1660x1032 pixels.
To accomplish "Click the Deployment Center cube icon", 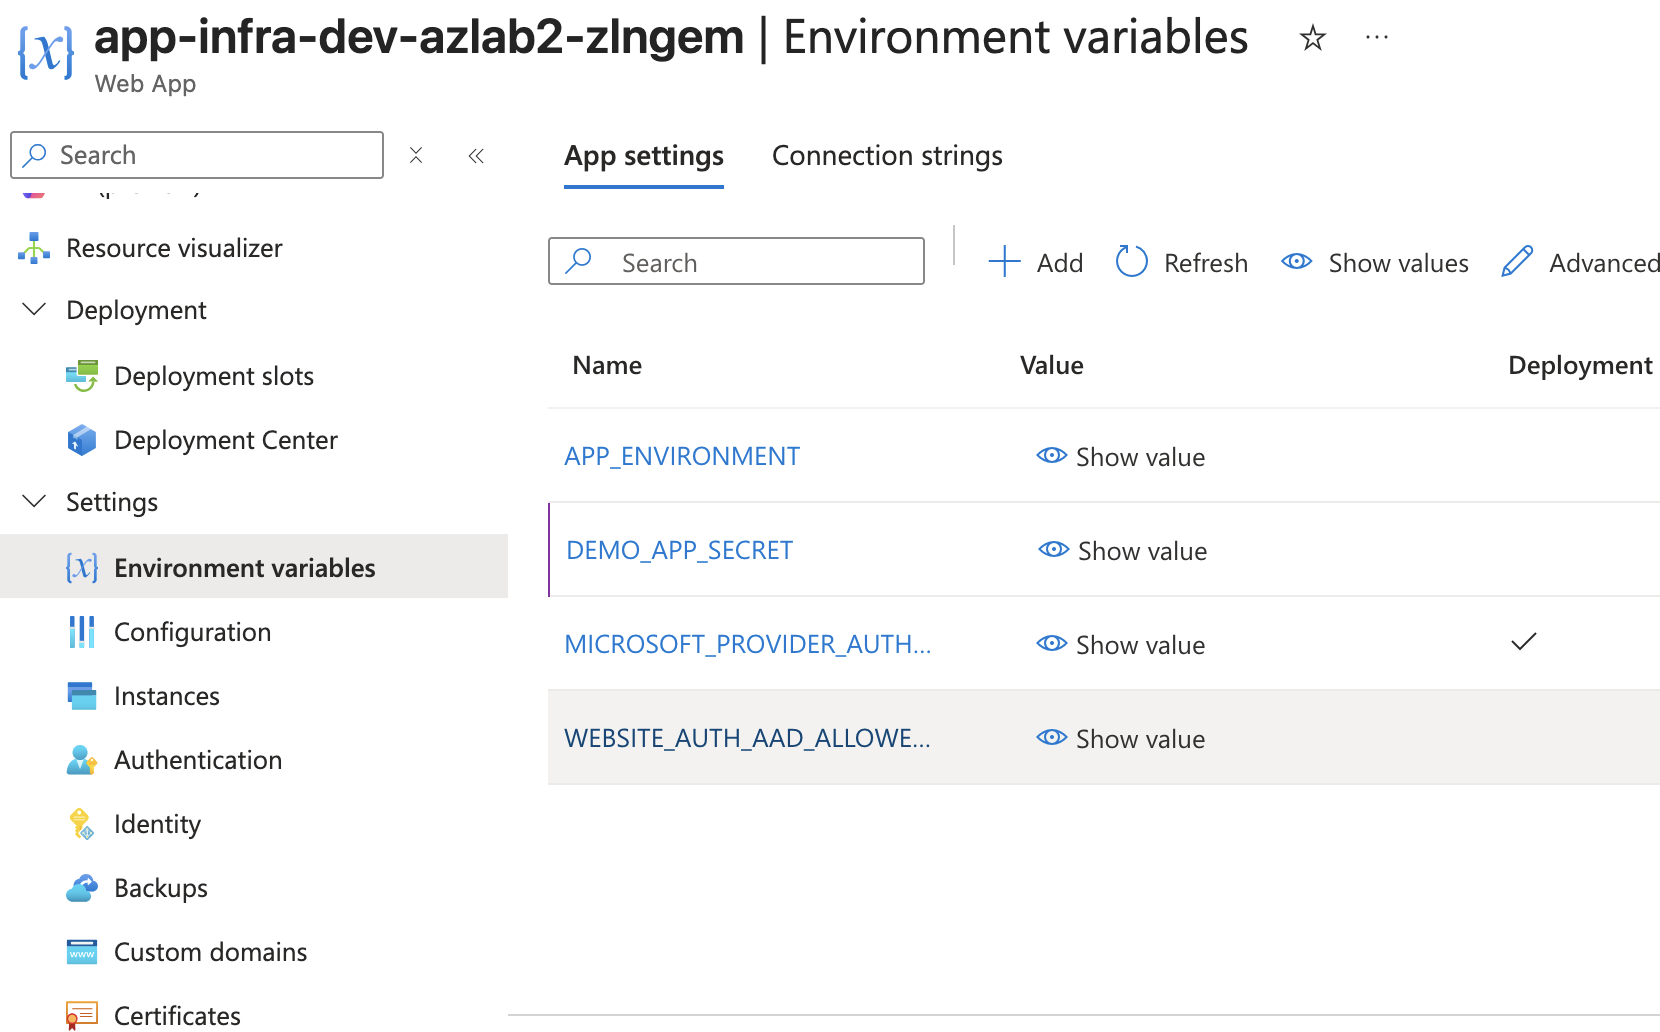I will click(x=82, y=440).
